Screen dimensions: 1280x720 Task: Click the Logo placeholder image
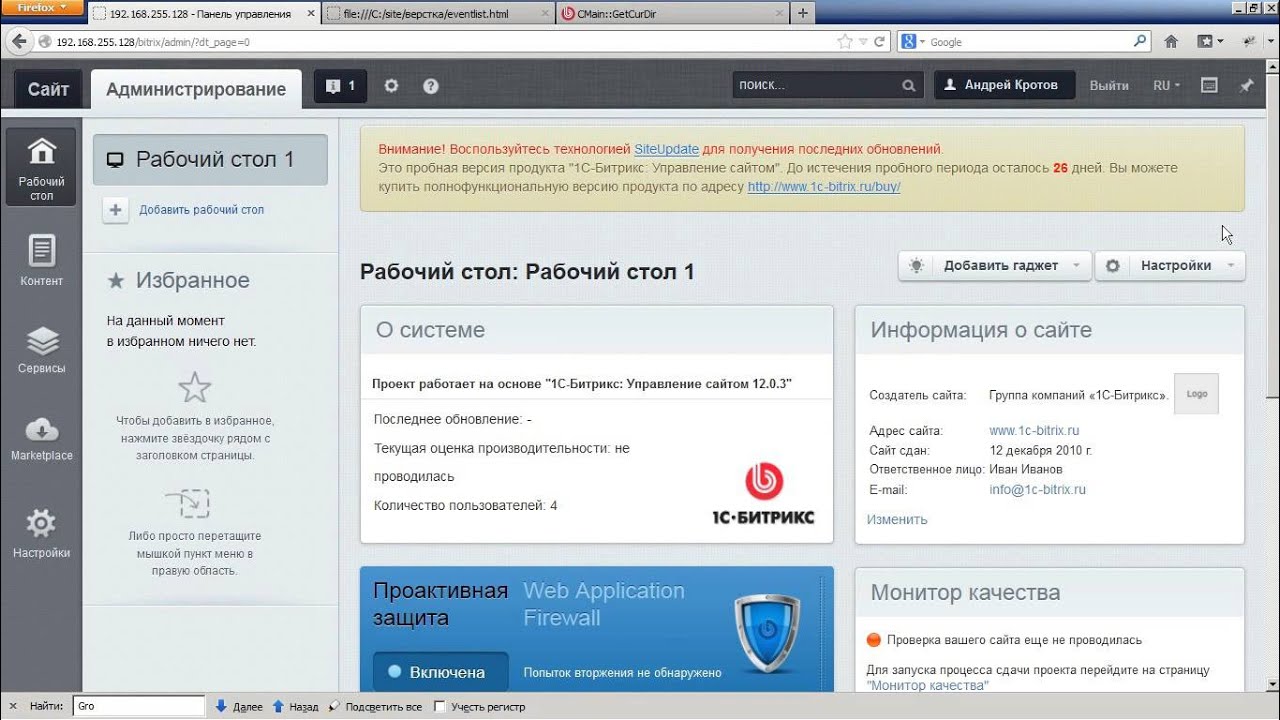(x=1197, y=394)
